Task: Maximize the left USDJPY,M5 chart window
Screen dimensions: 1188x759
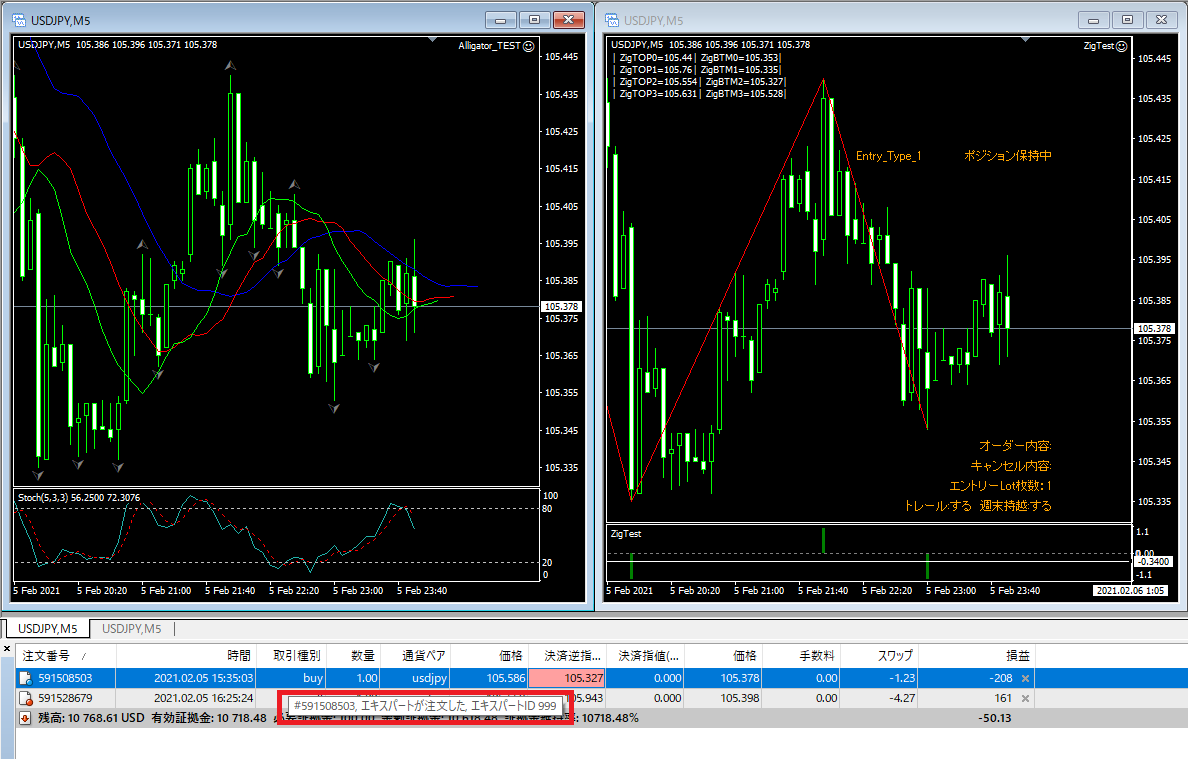Action: pyautogui.click(x=535, y=20)
